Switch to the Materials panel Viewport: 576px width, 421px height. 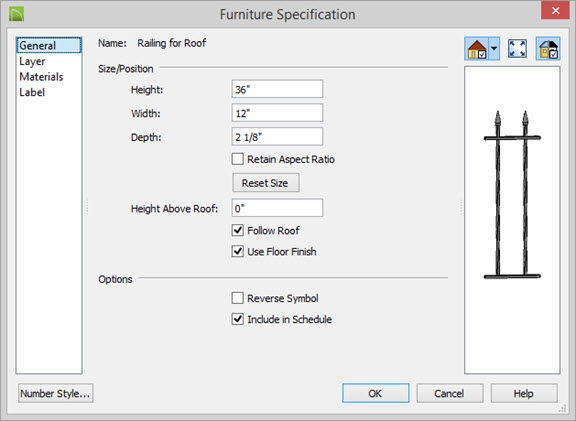[41, 77]
